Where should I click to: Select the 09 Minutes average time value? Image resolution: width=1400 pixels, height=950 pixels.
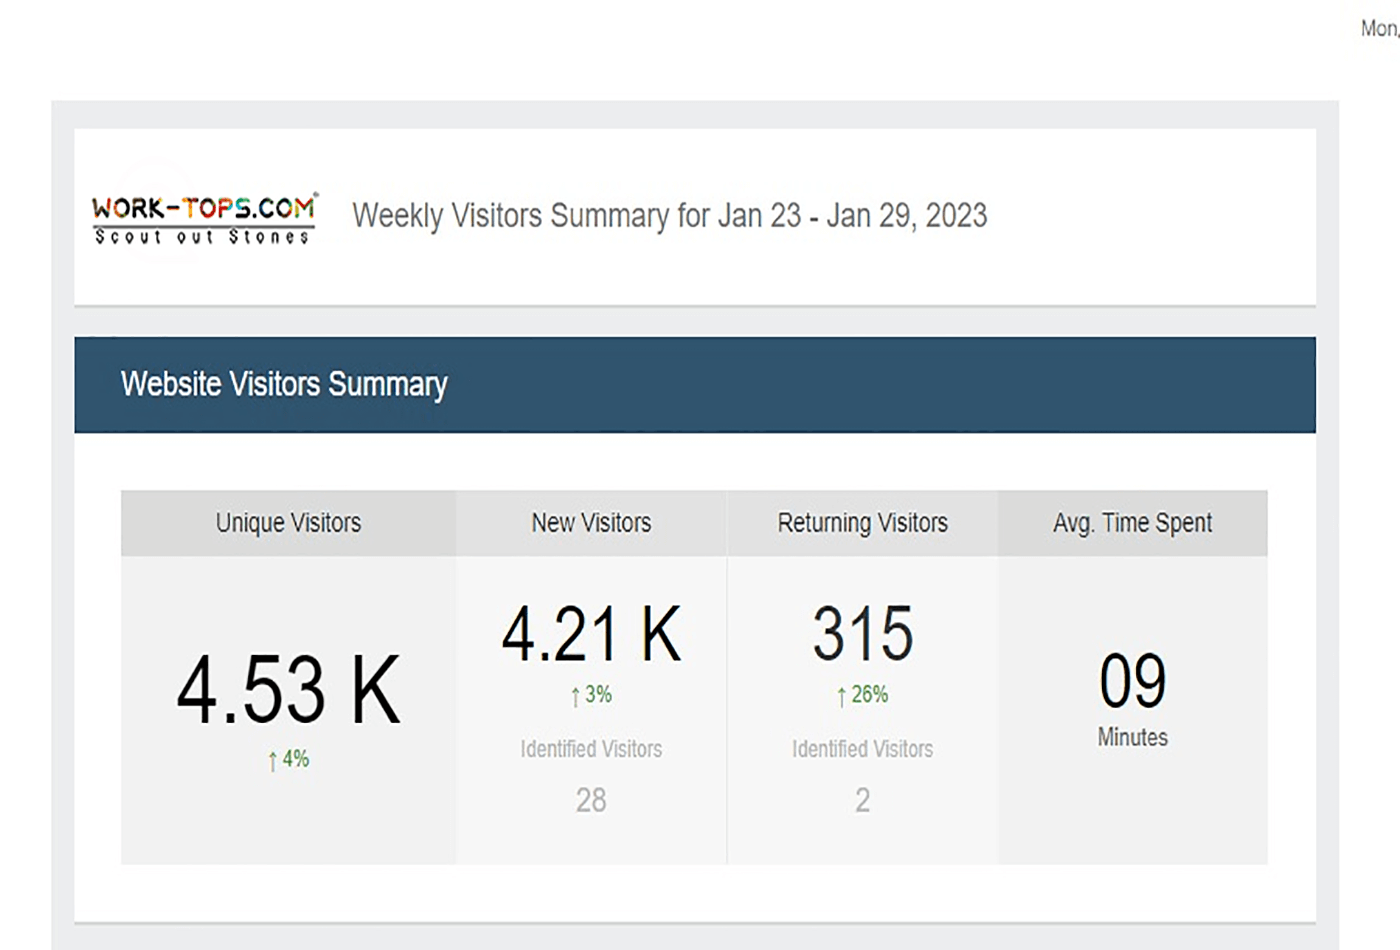click(1131, 680)
